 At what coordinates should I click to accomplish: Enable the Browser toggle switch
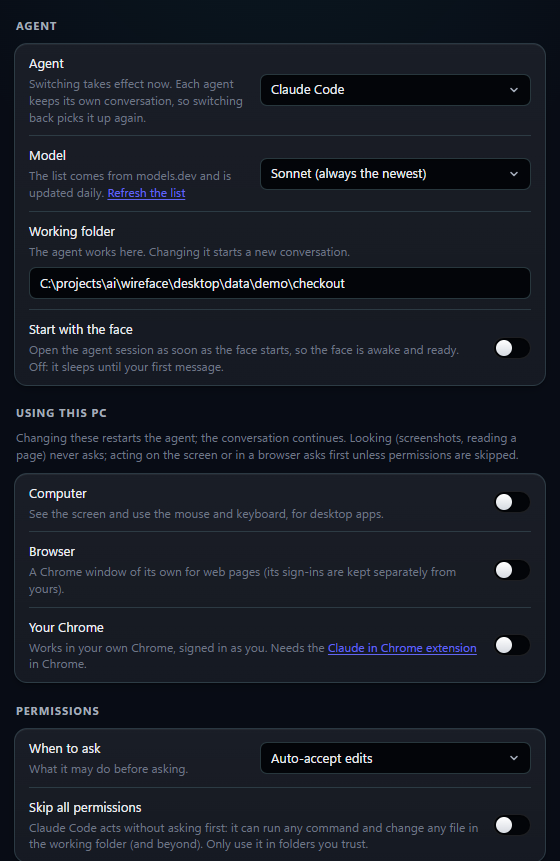pyautogui.click(x=512, y=570)
